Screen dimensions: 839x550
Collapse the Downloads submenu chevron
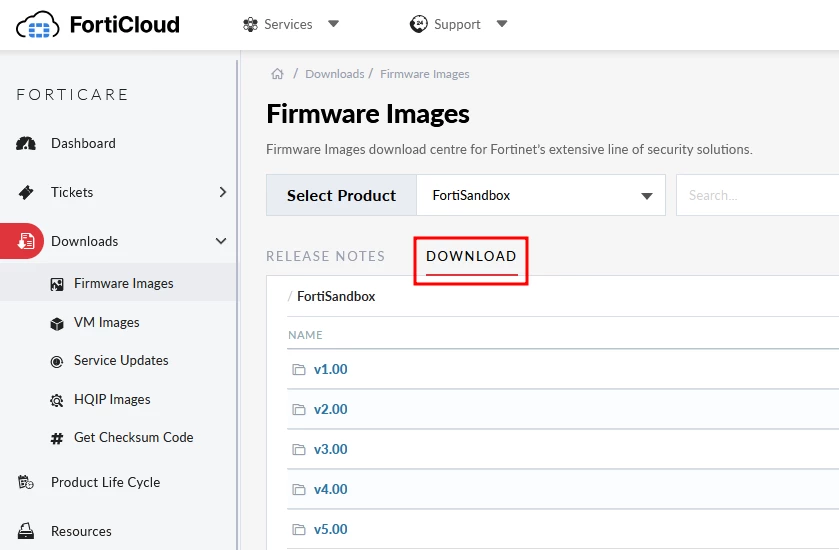point(221,241)
